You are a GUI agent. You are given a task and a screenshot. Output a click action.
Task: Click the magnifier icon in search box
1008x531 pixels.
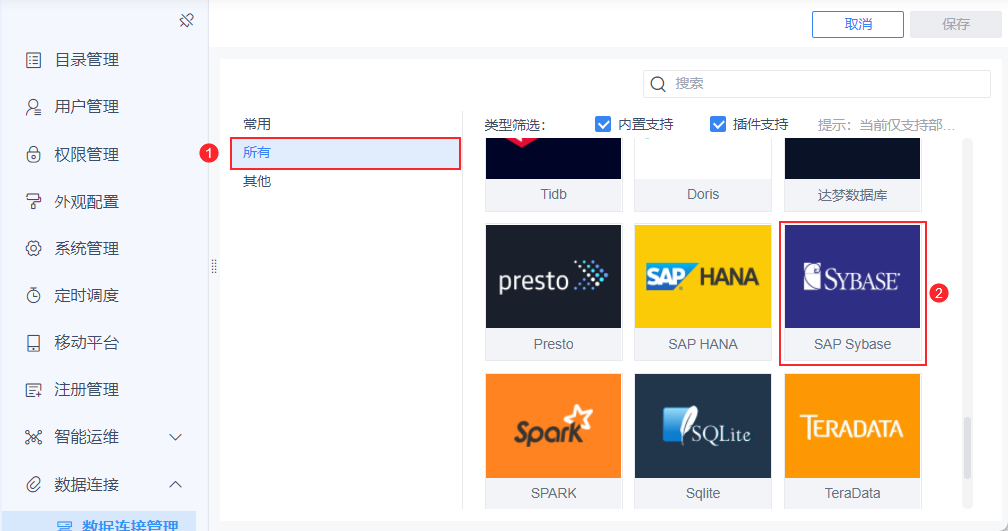[658, 84]
